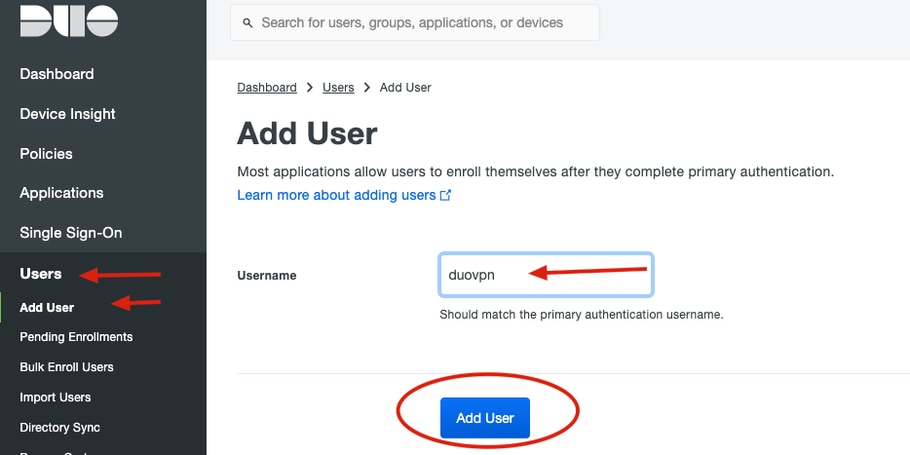Focus the search users, groups, applications field
The image size is (910, 455).
[x=414, y=23]
